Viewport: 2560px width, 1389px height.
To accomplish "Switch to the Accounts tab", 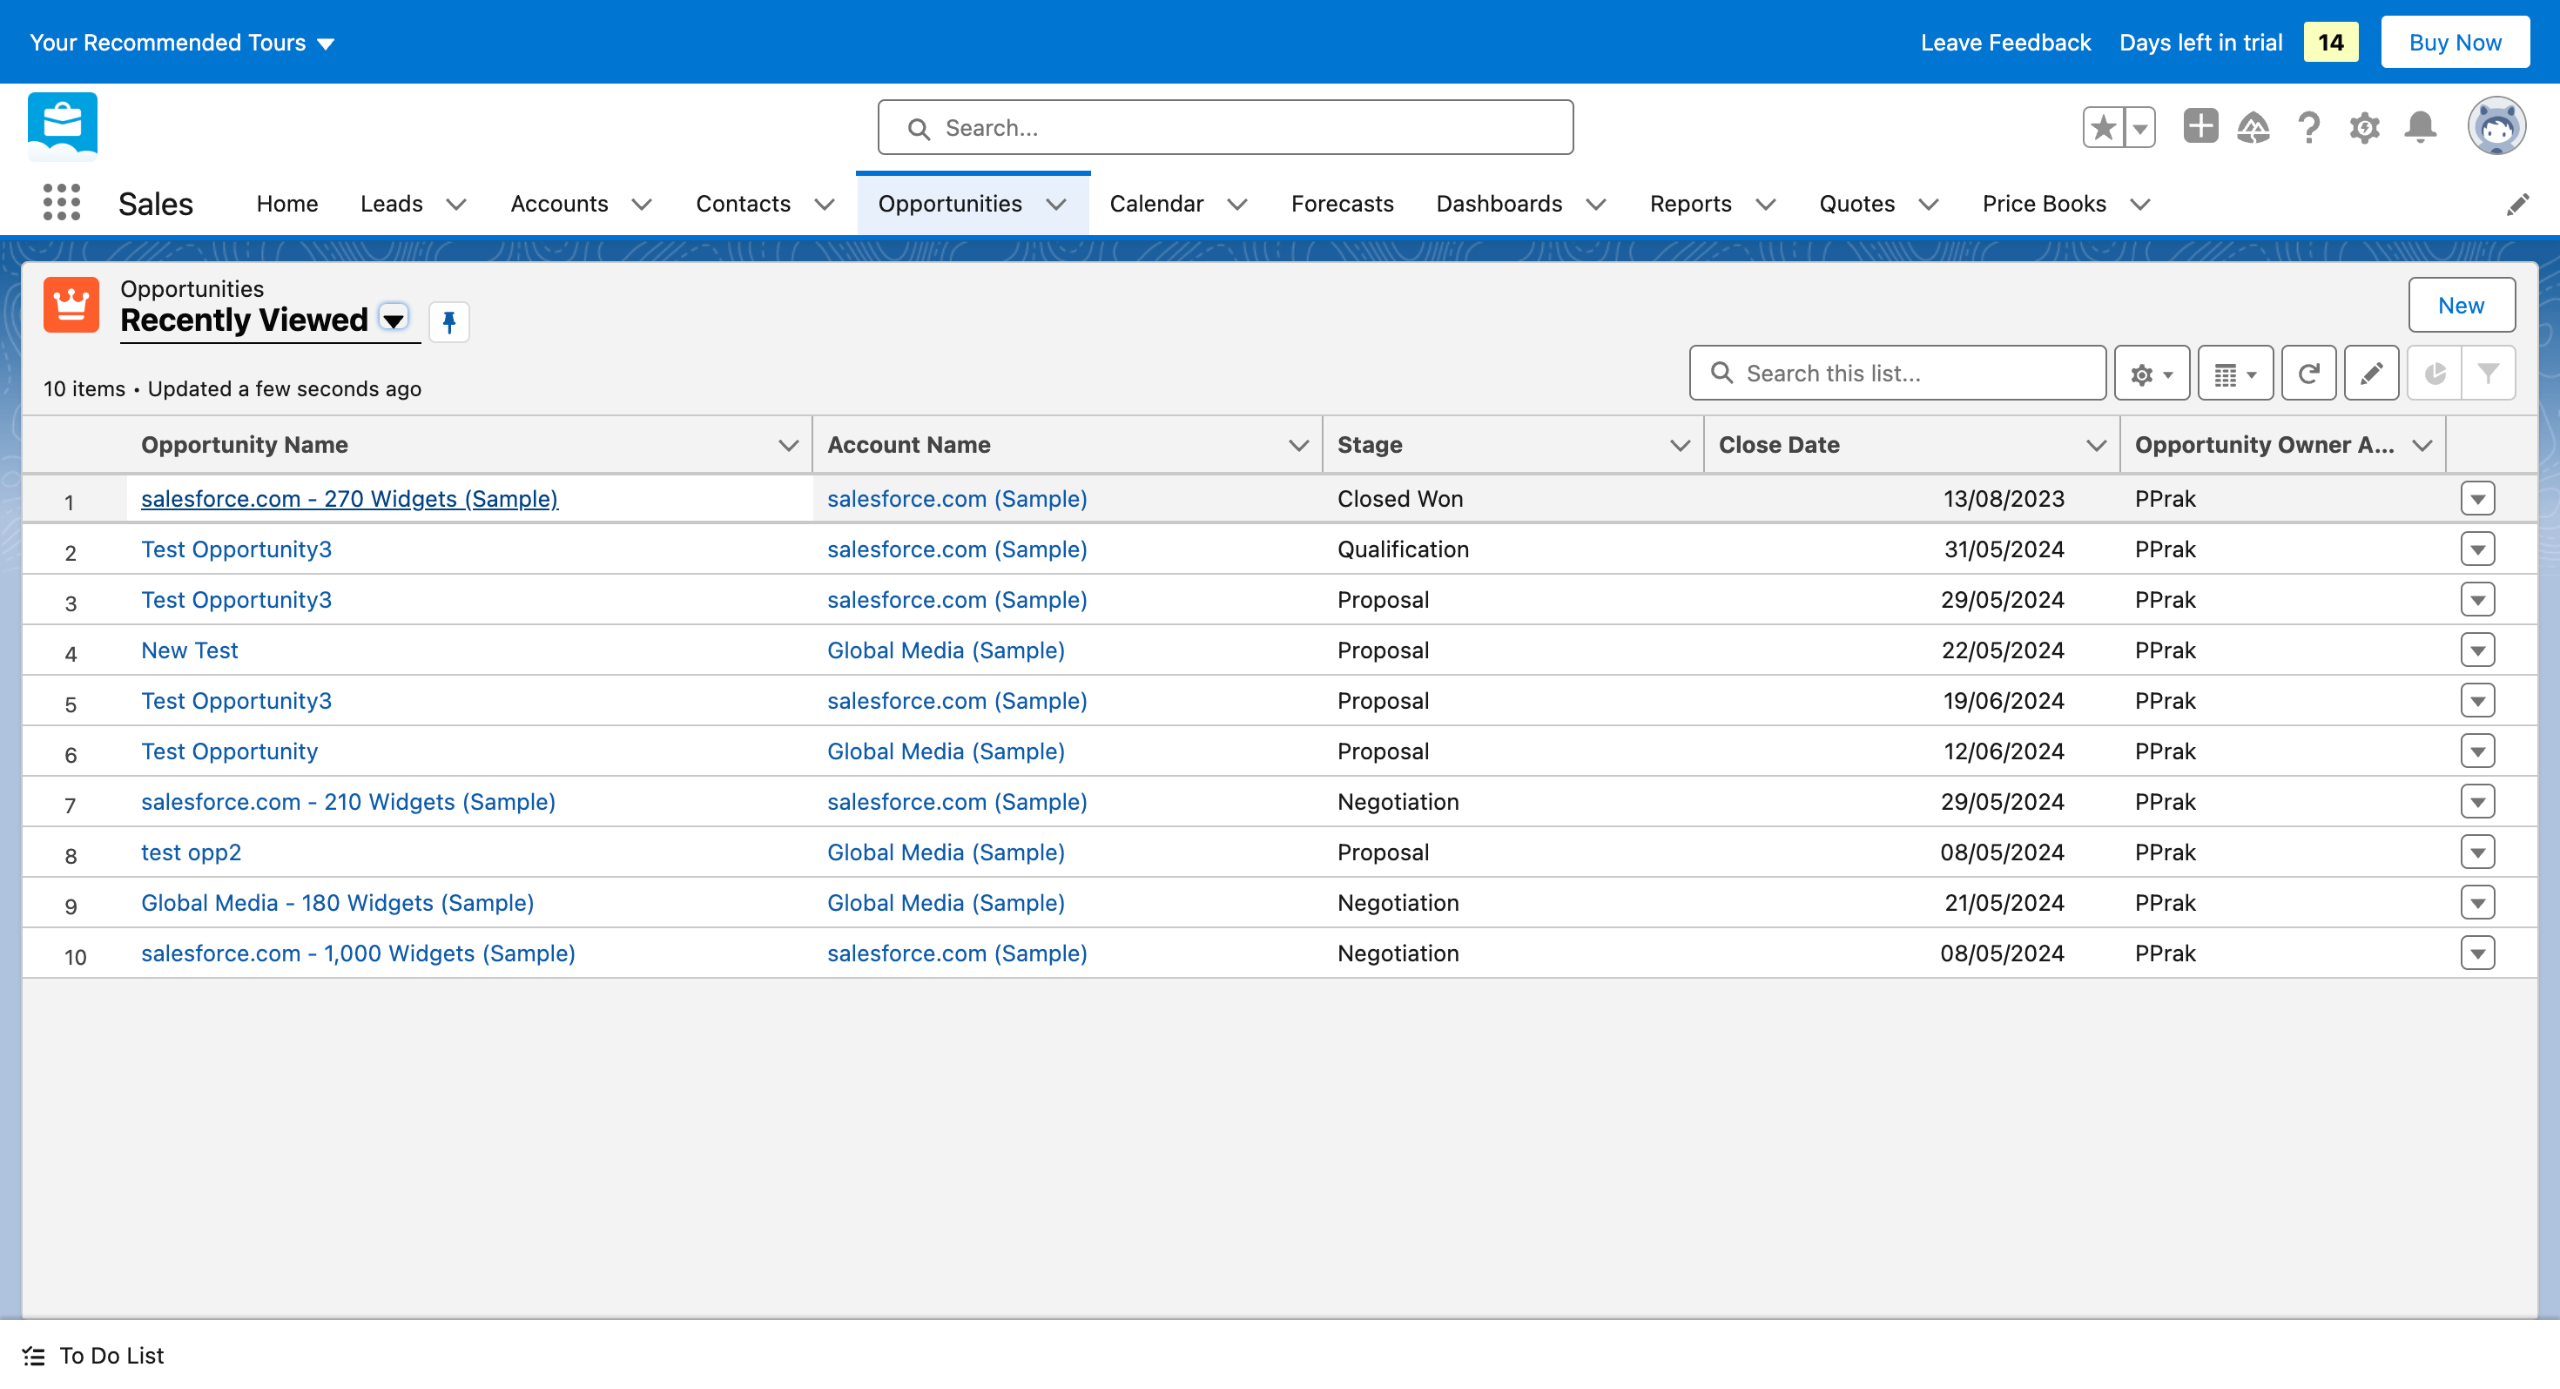I will coord(559,204).
